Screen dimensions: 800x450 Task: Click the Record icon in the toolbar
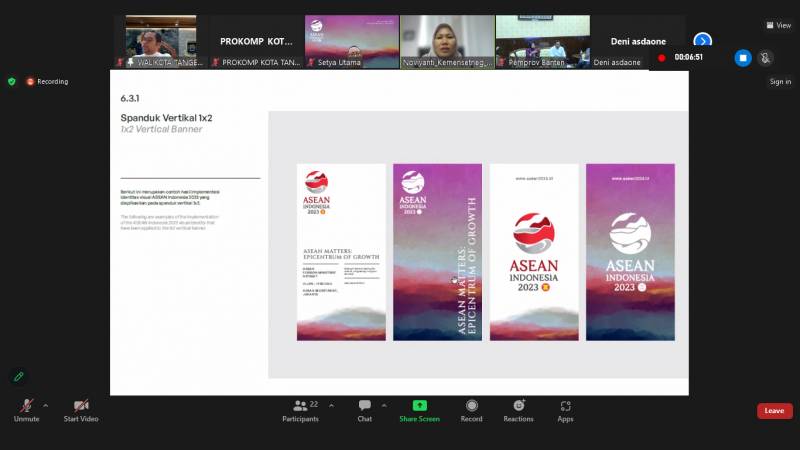472,407
